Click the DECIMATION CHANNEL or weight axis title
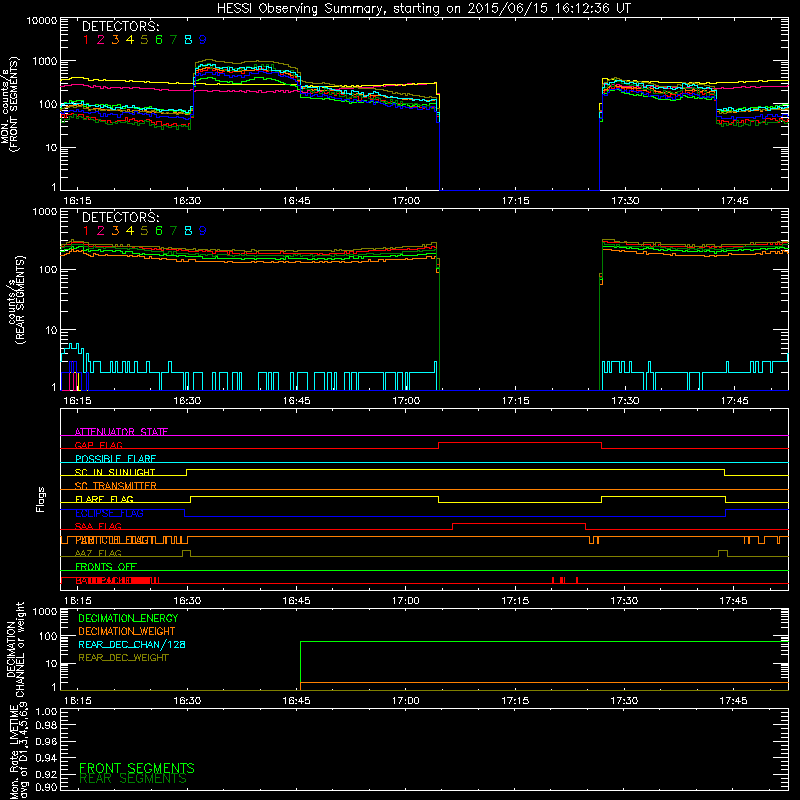The height and width of the screenshot is (800, 800). 15,648
